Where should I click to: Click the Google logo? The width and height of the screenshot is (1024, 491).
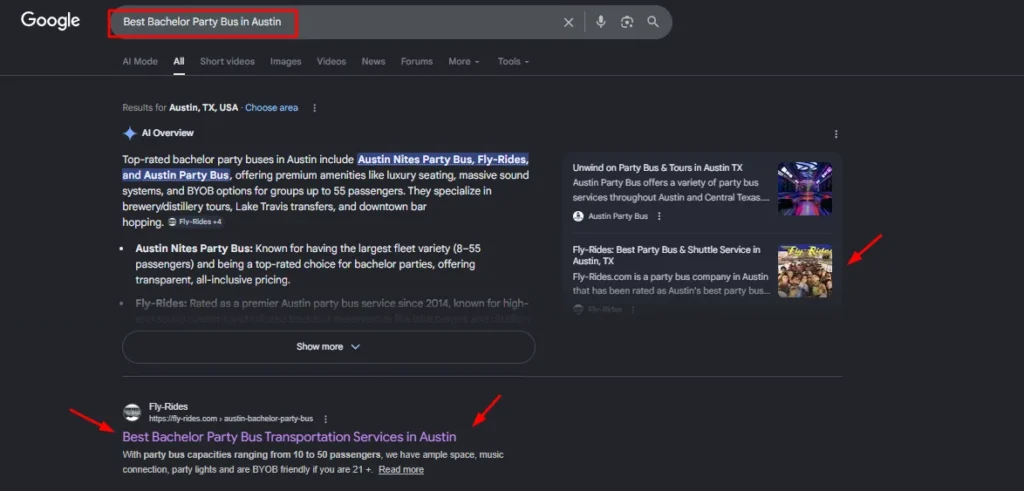pyautogui.click(x=50, y=21)
